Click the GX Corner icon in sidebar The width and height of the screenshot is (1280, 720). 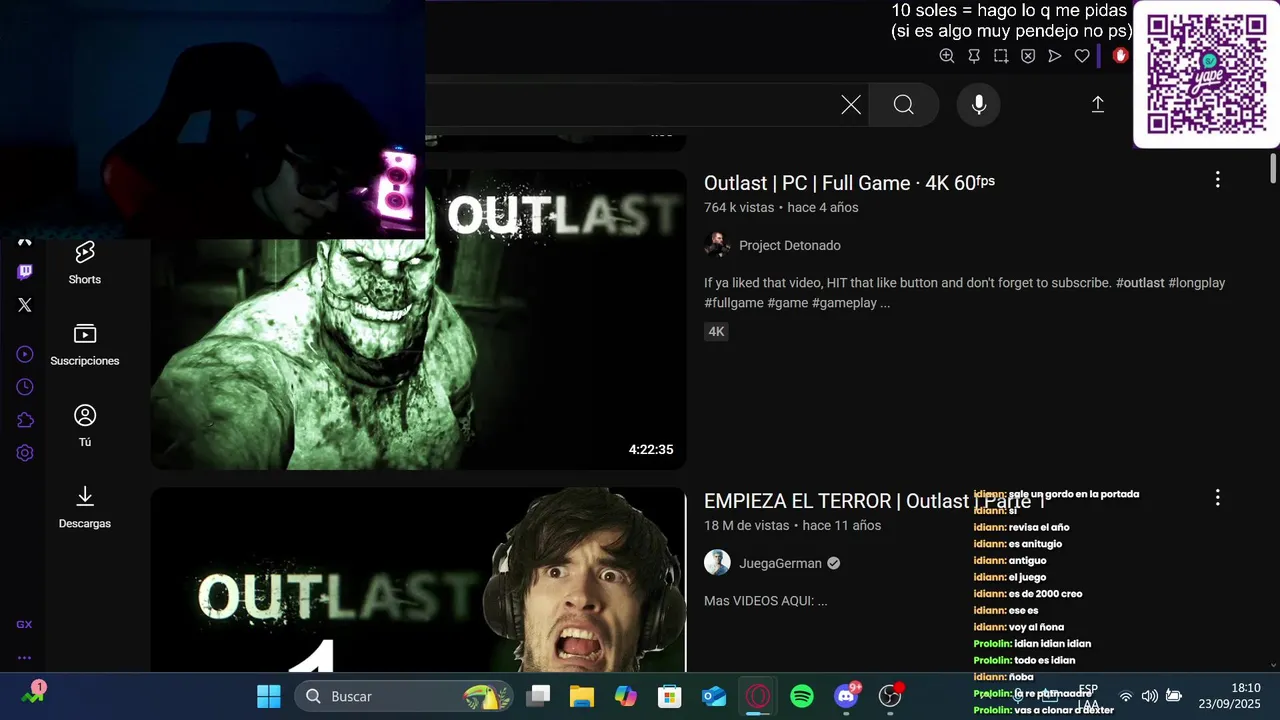(24, 624)
